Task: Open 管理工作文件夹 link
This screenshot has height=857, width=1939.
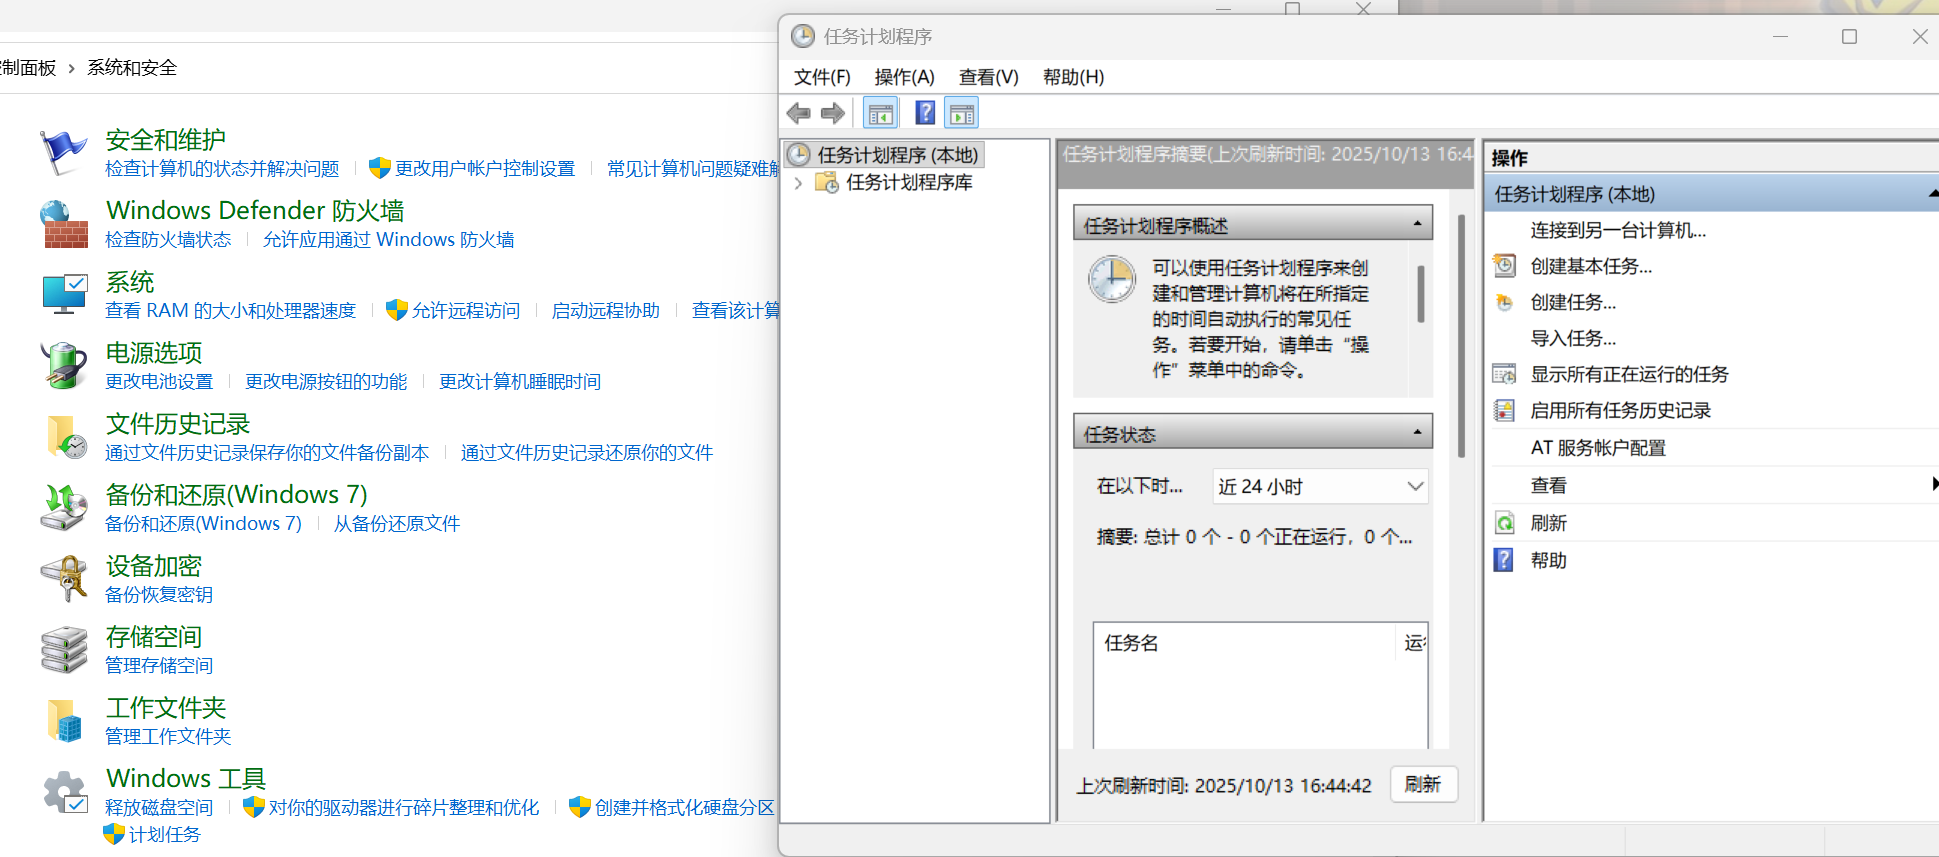Action: (168, 737)
